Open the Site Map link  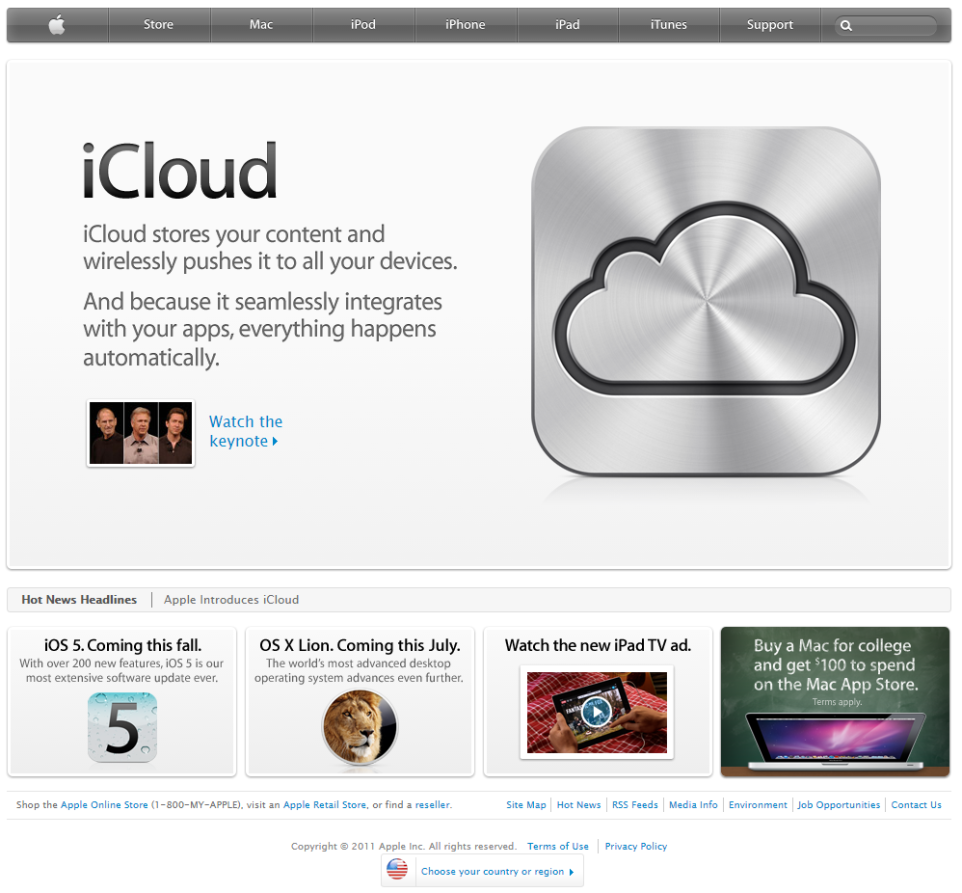pyautogui.click(x=526, y=805)
